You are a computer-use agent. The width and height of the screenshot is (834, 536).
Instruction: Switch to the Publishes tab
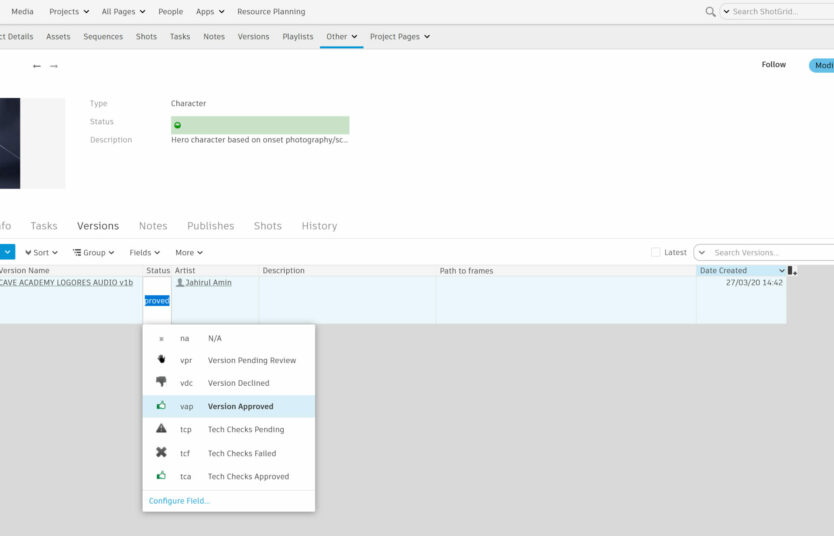(x=210, y=226)
